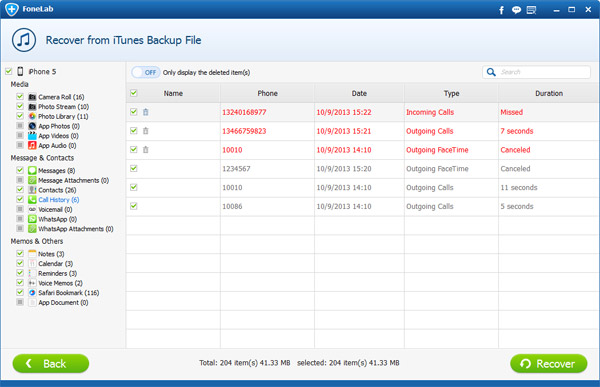Image resolution: width=600 pixels, height=387 pixels.
Task: Sort by the Date column header
Action: [359, 93]
